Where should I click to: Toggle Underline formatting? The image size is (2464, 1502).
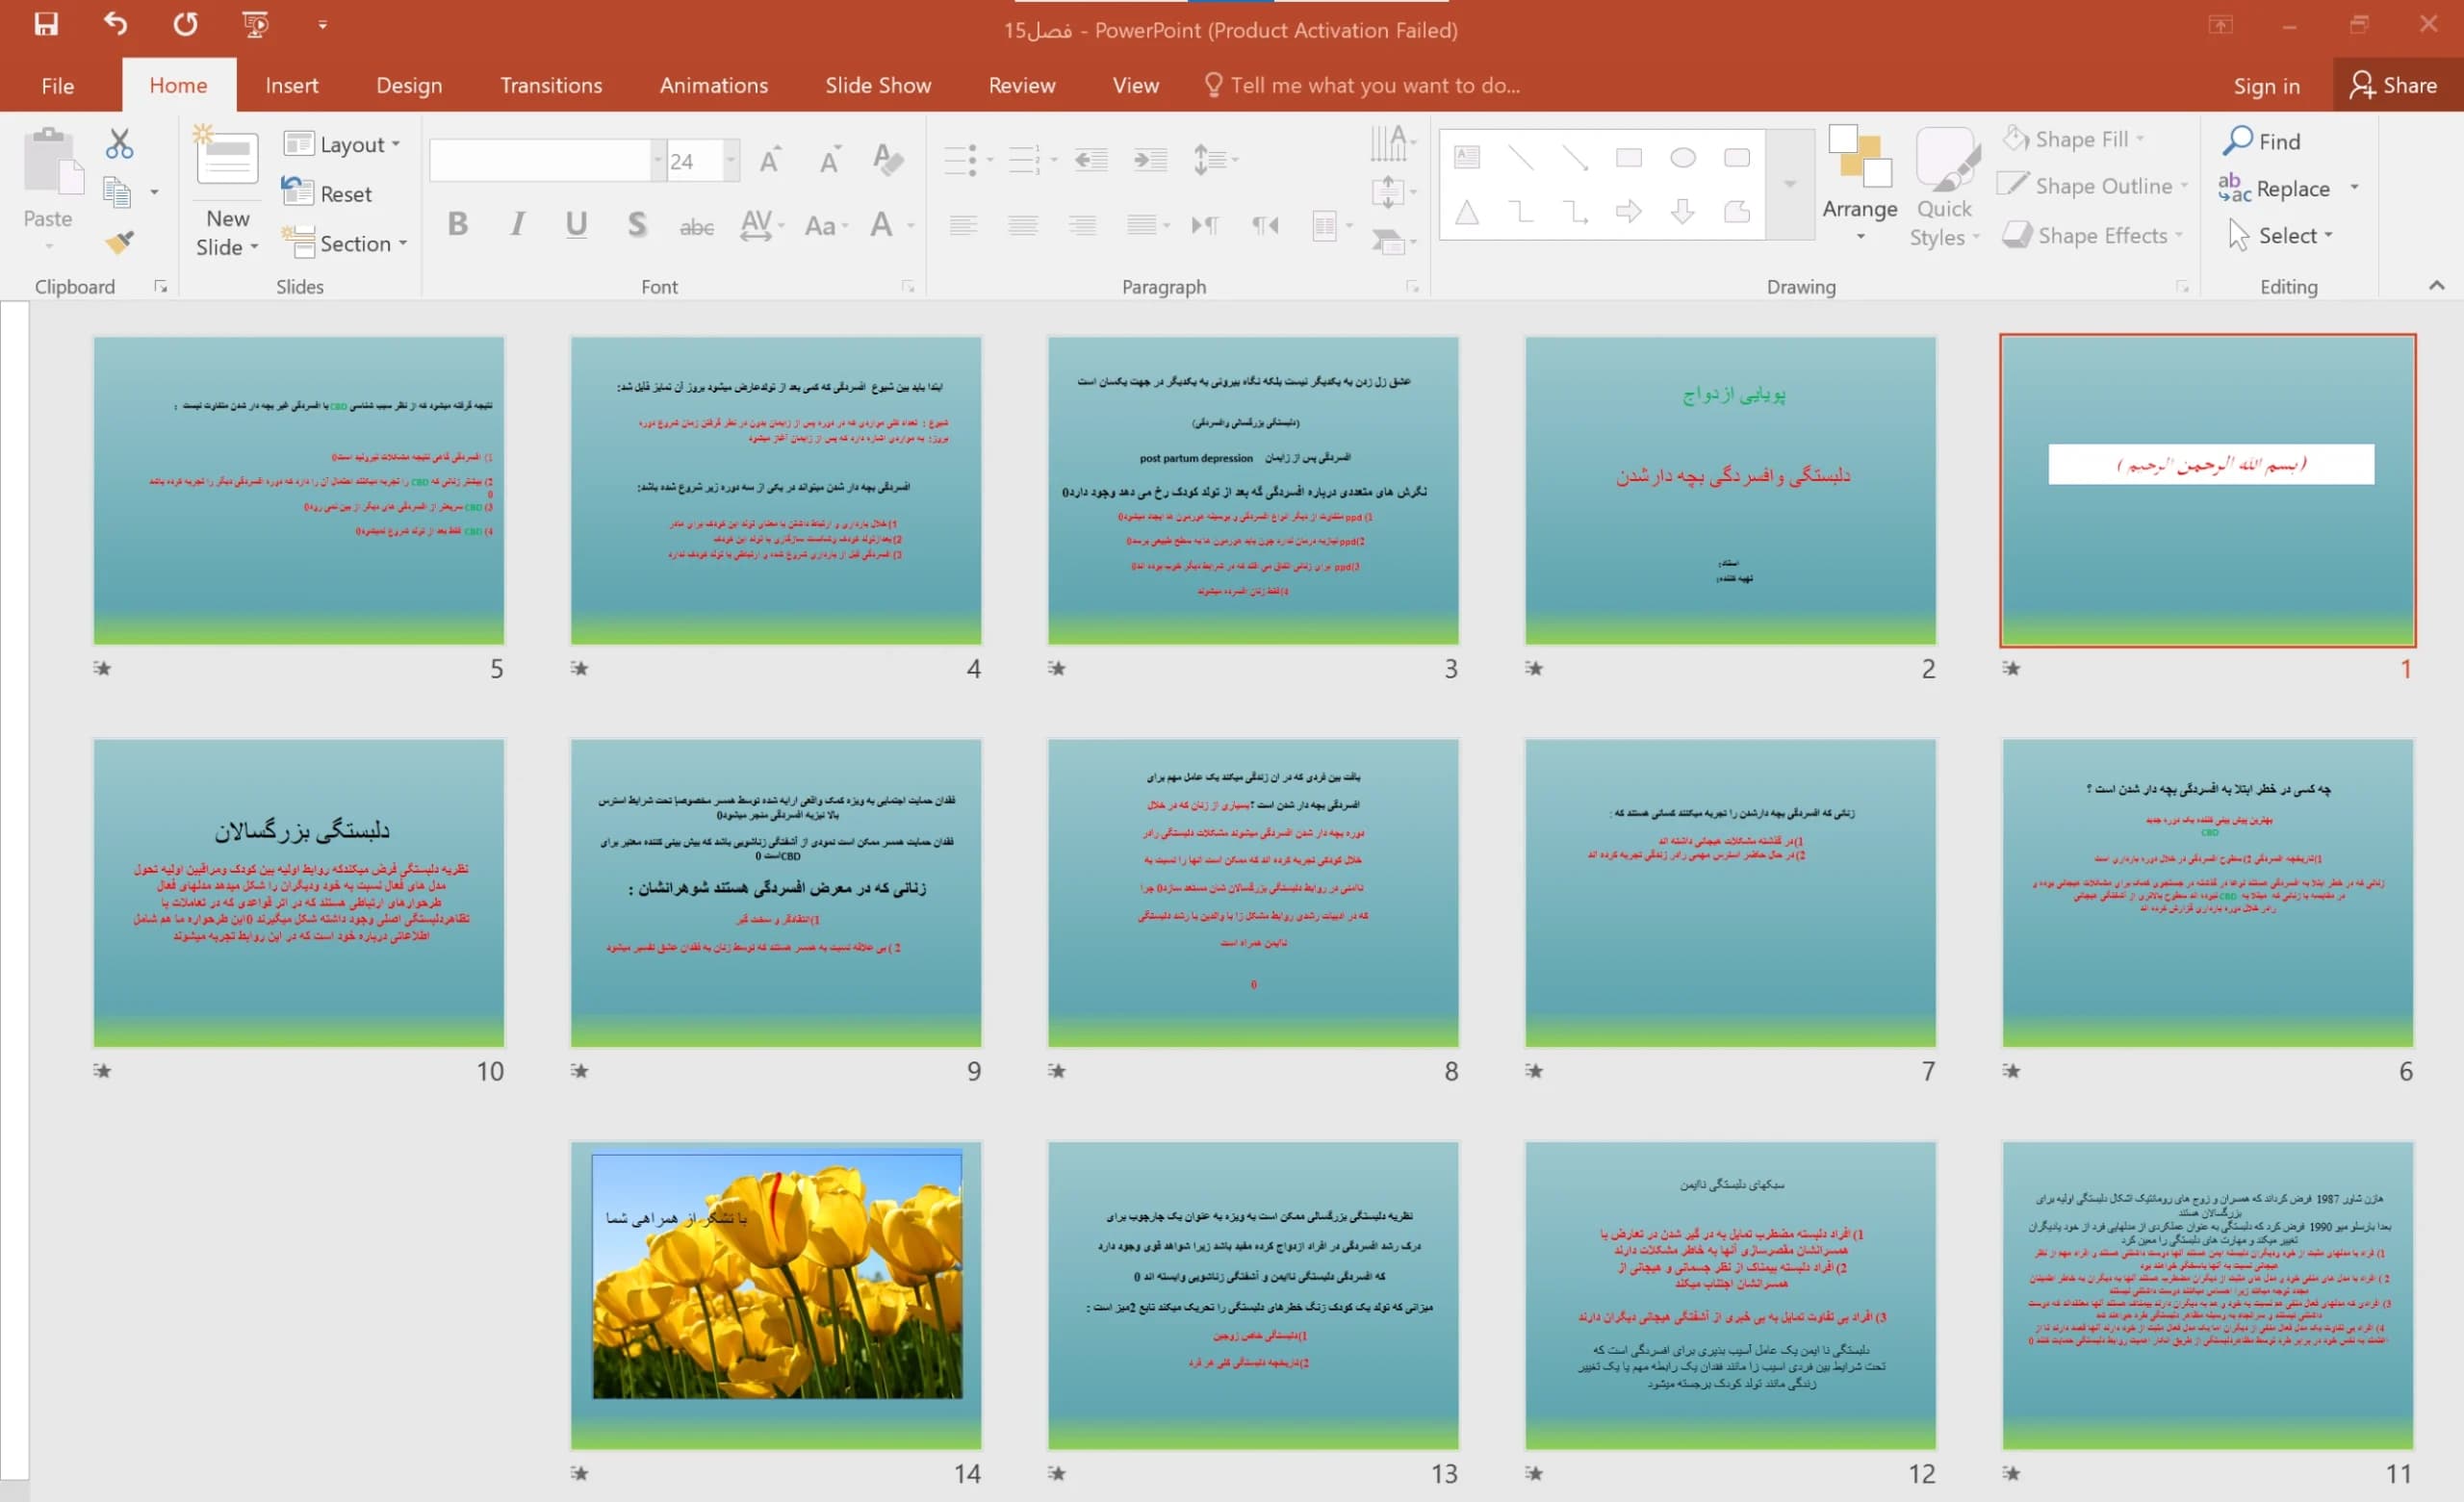[576, 224]
